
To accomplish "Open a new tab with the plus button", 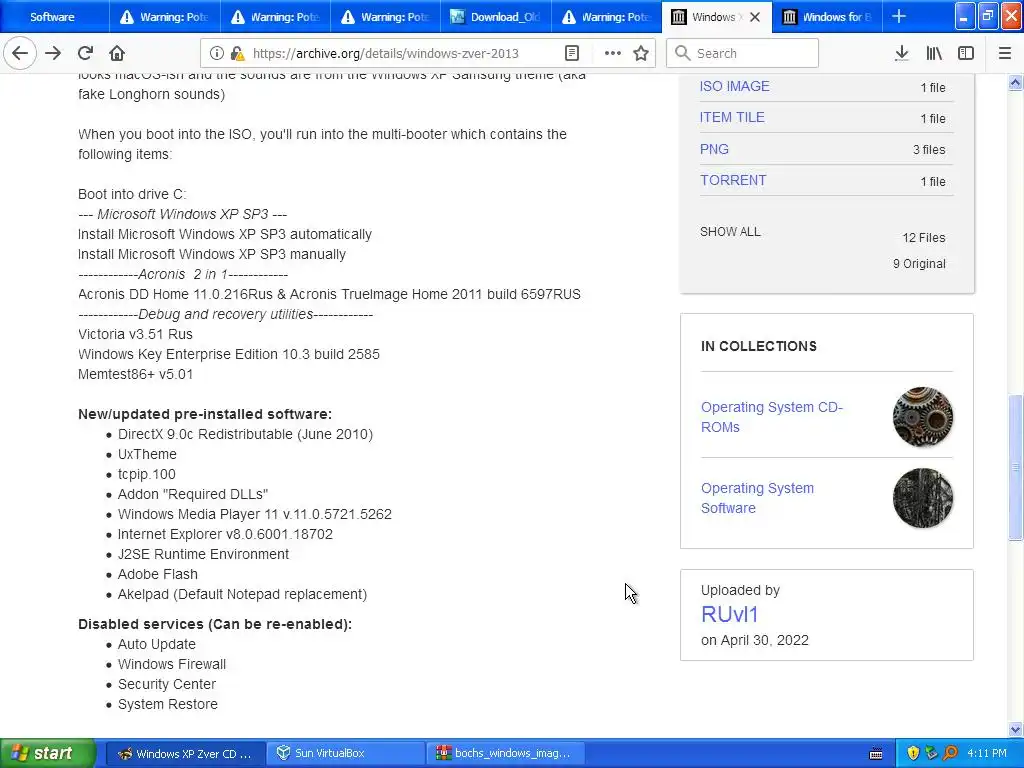I will [x=899, y=16].
